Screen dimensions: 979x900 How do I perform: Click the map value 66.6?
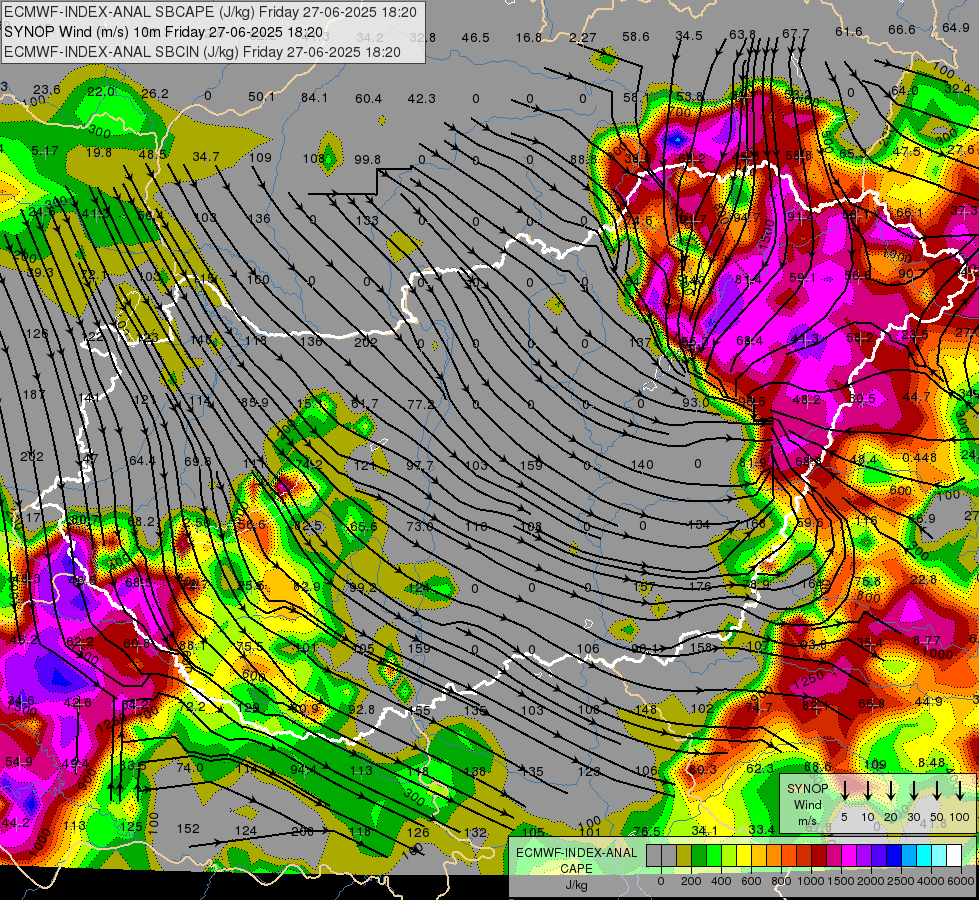pos(902,29)
